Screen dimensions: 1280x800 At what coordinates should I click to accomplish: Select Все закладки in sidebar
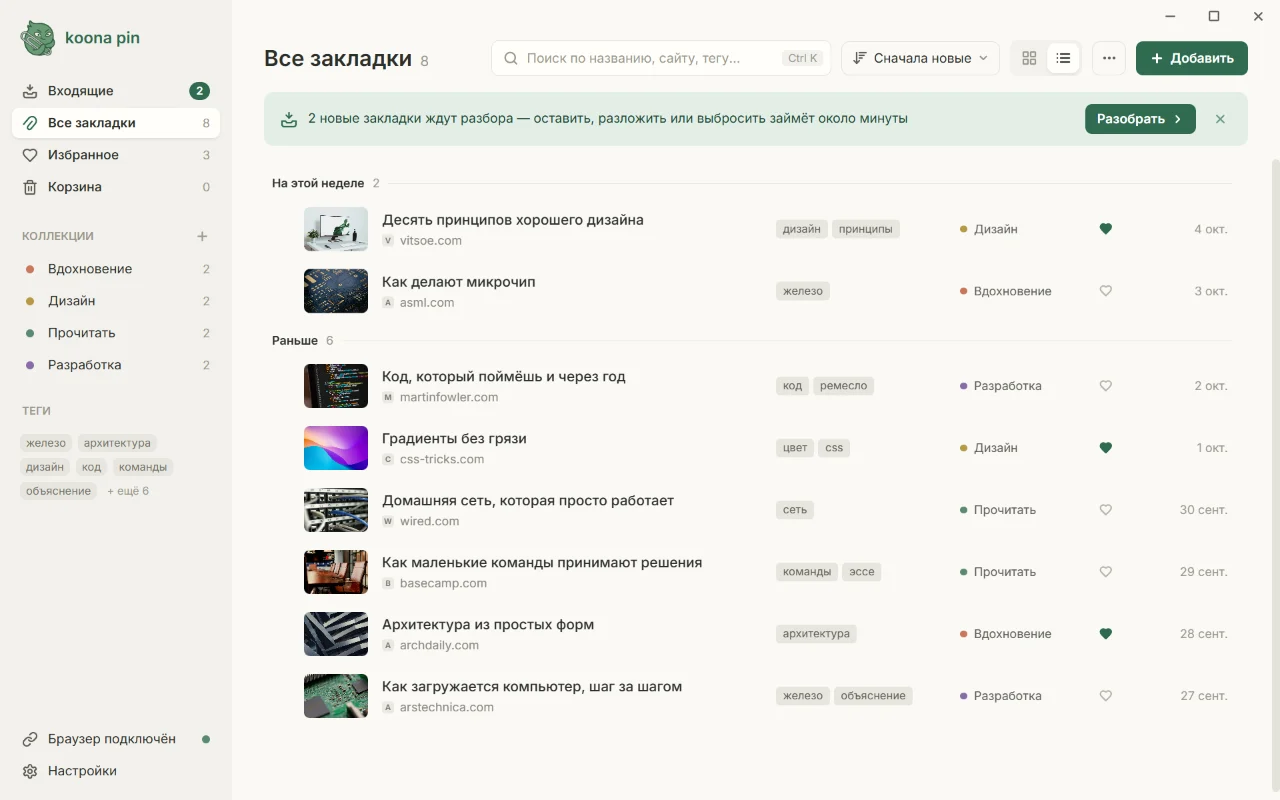(116, 123)
